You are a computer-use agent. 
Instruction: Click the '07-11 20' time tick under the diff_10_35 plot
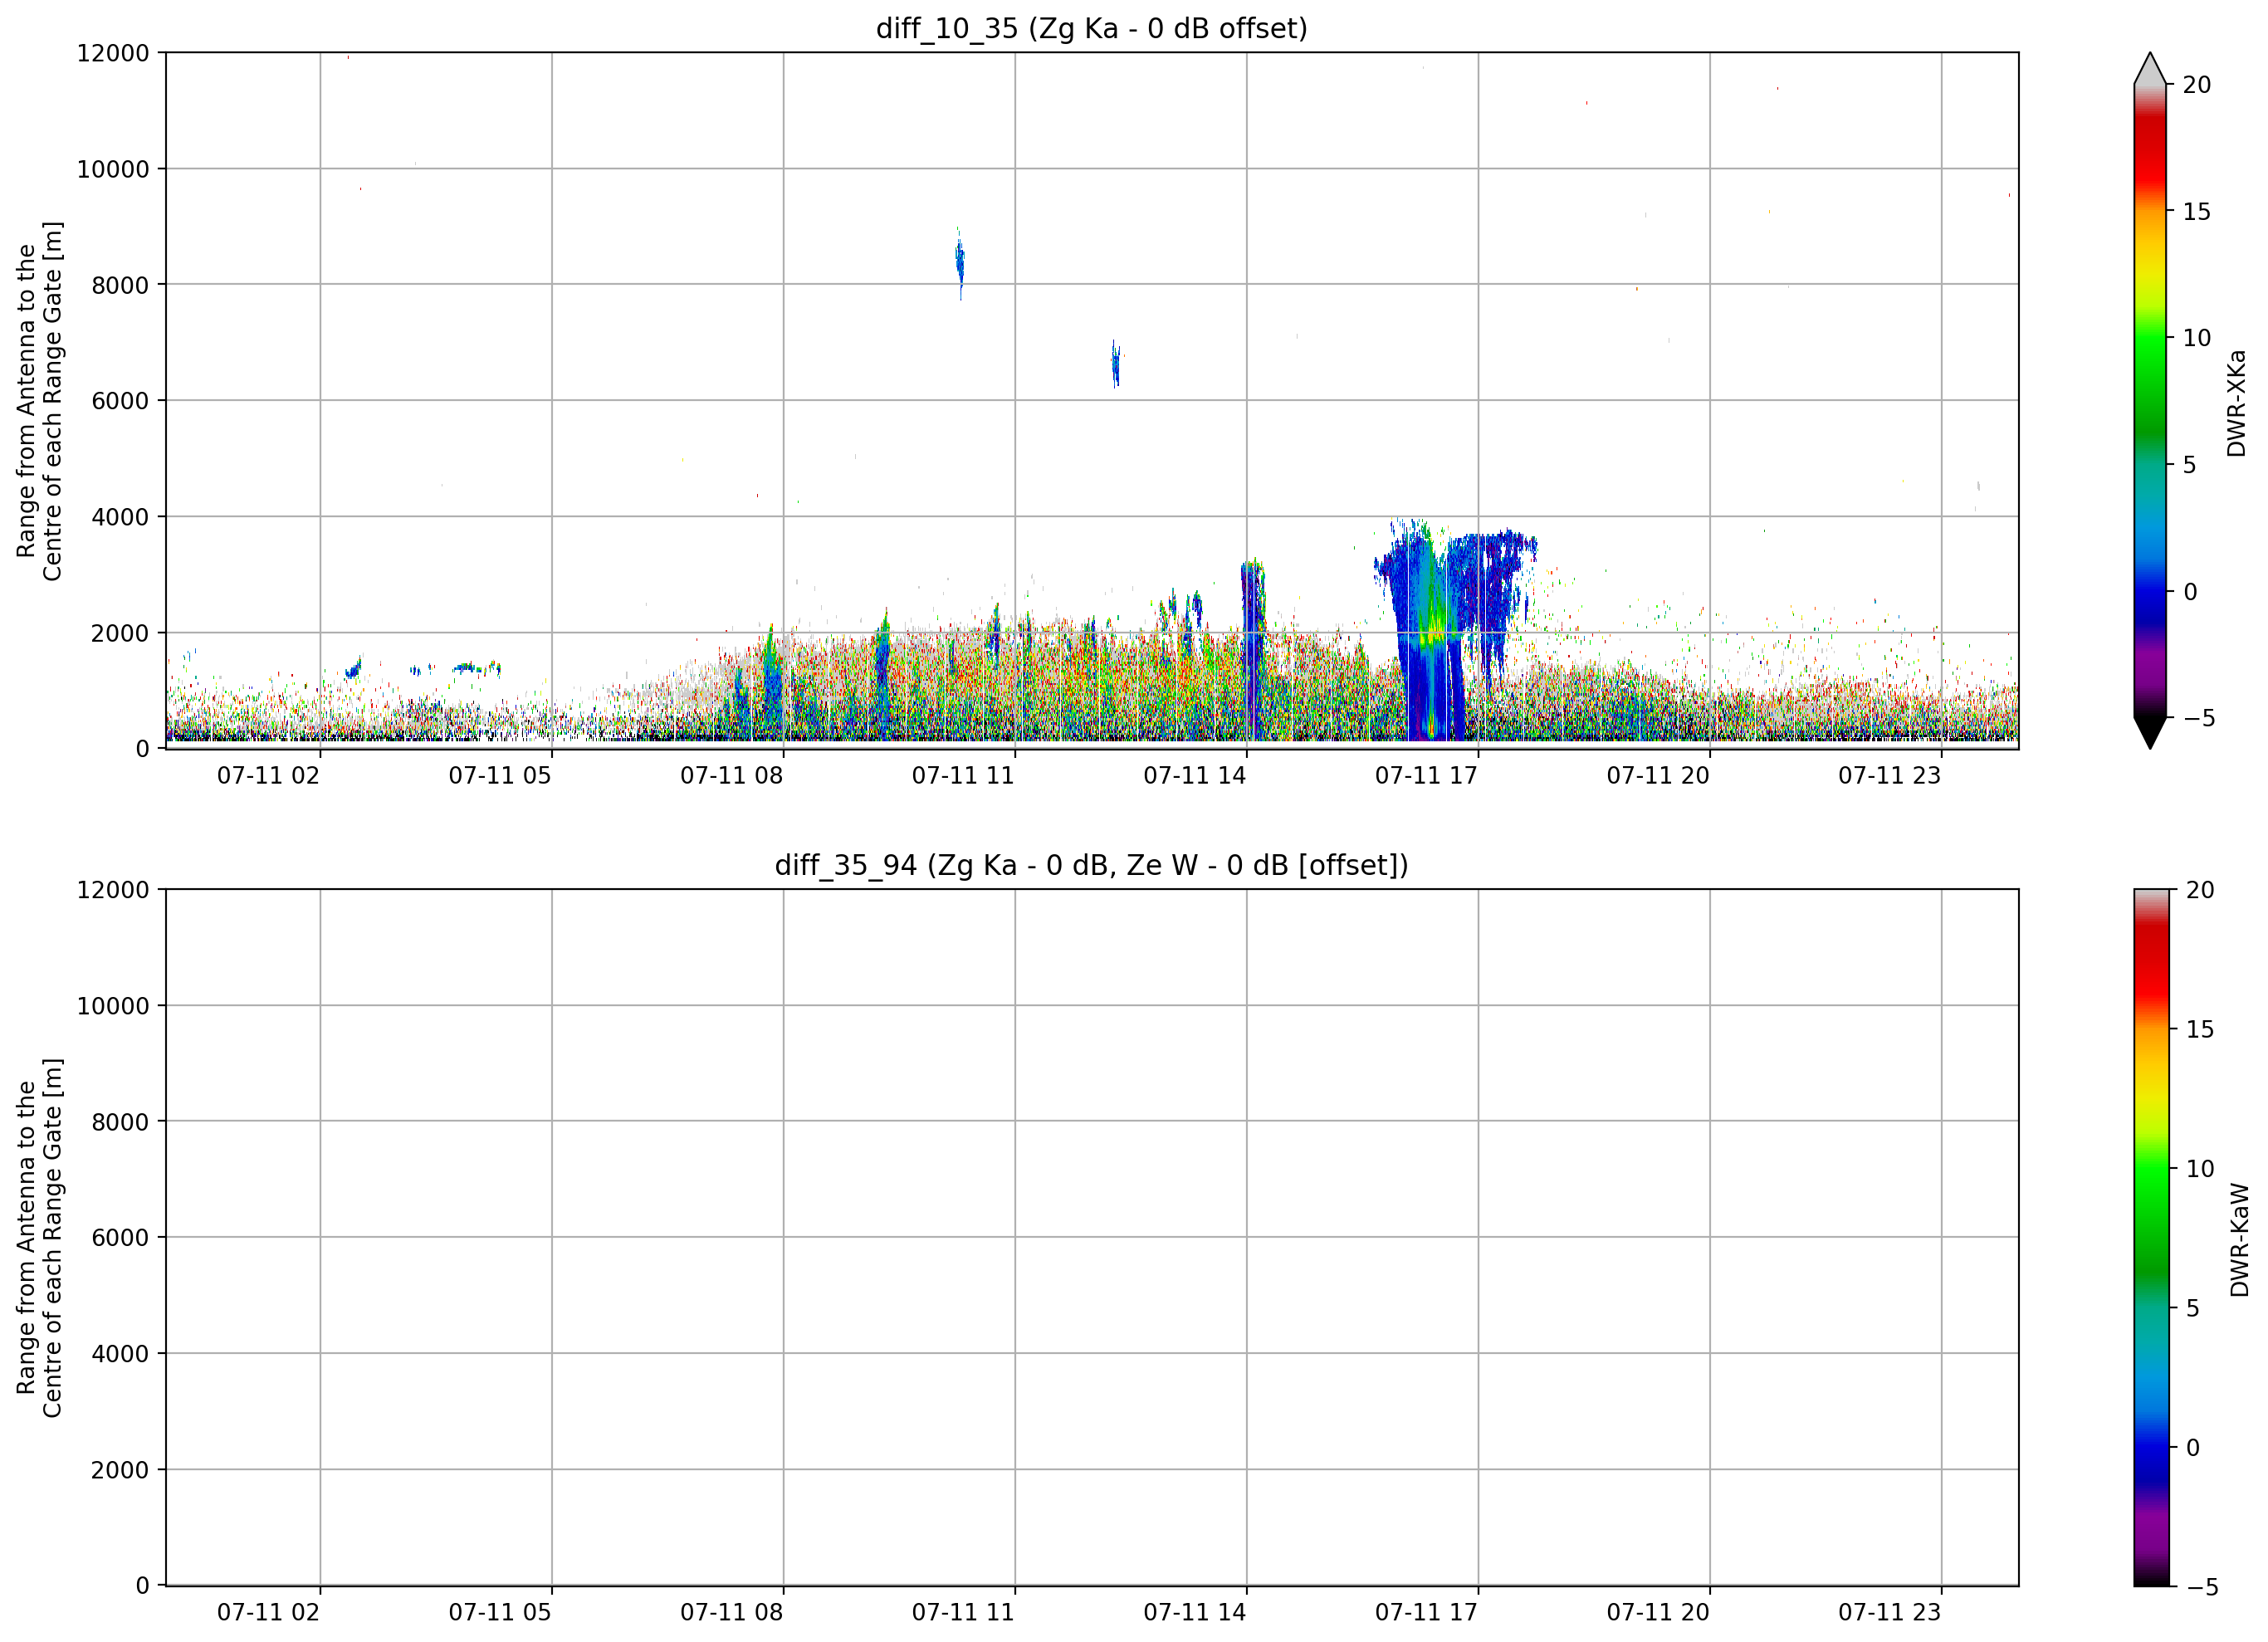pos(1658,776)
